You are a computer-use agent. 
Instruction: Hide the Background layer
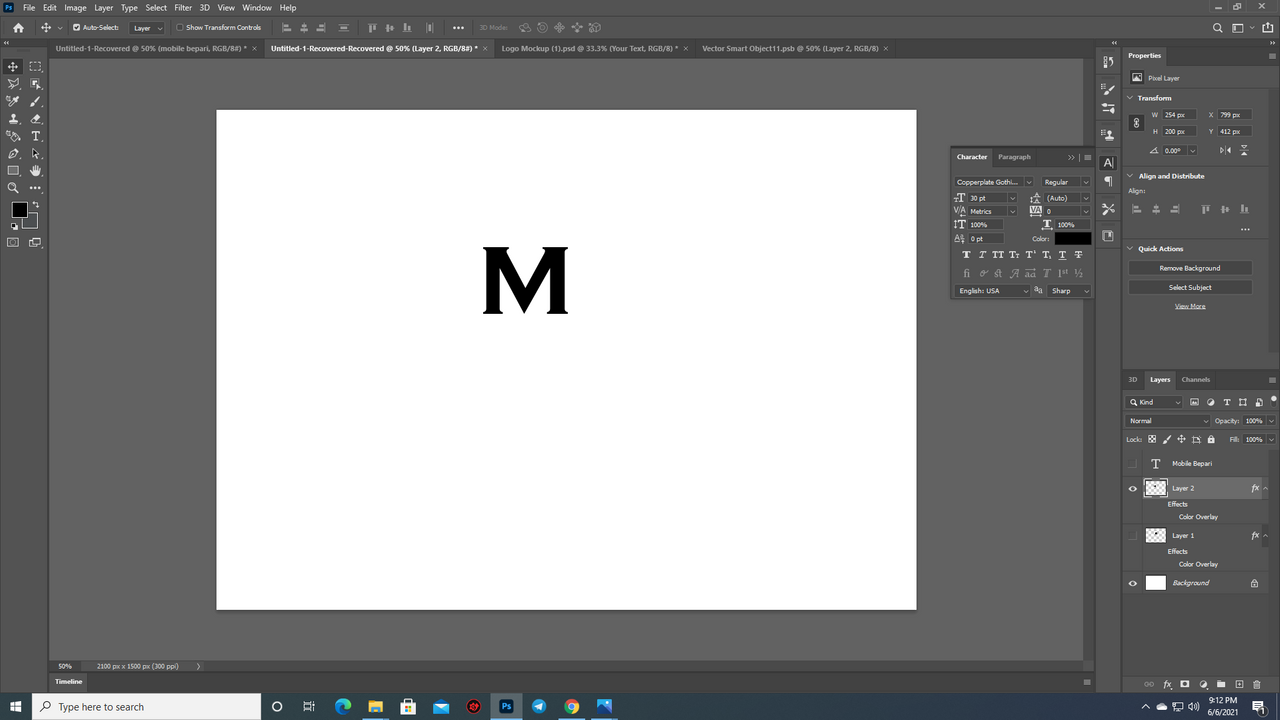coord(1133,583)
